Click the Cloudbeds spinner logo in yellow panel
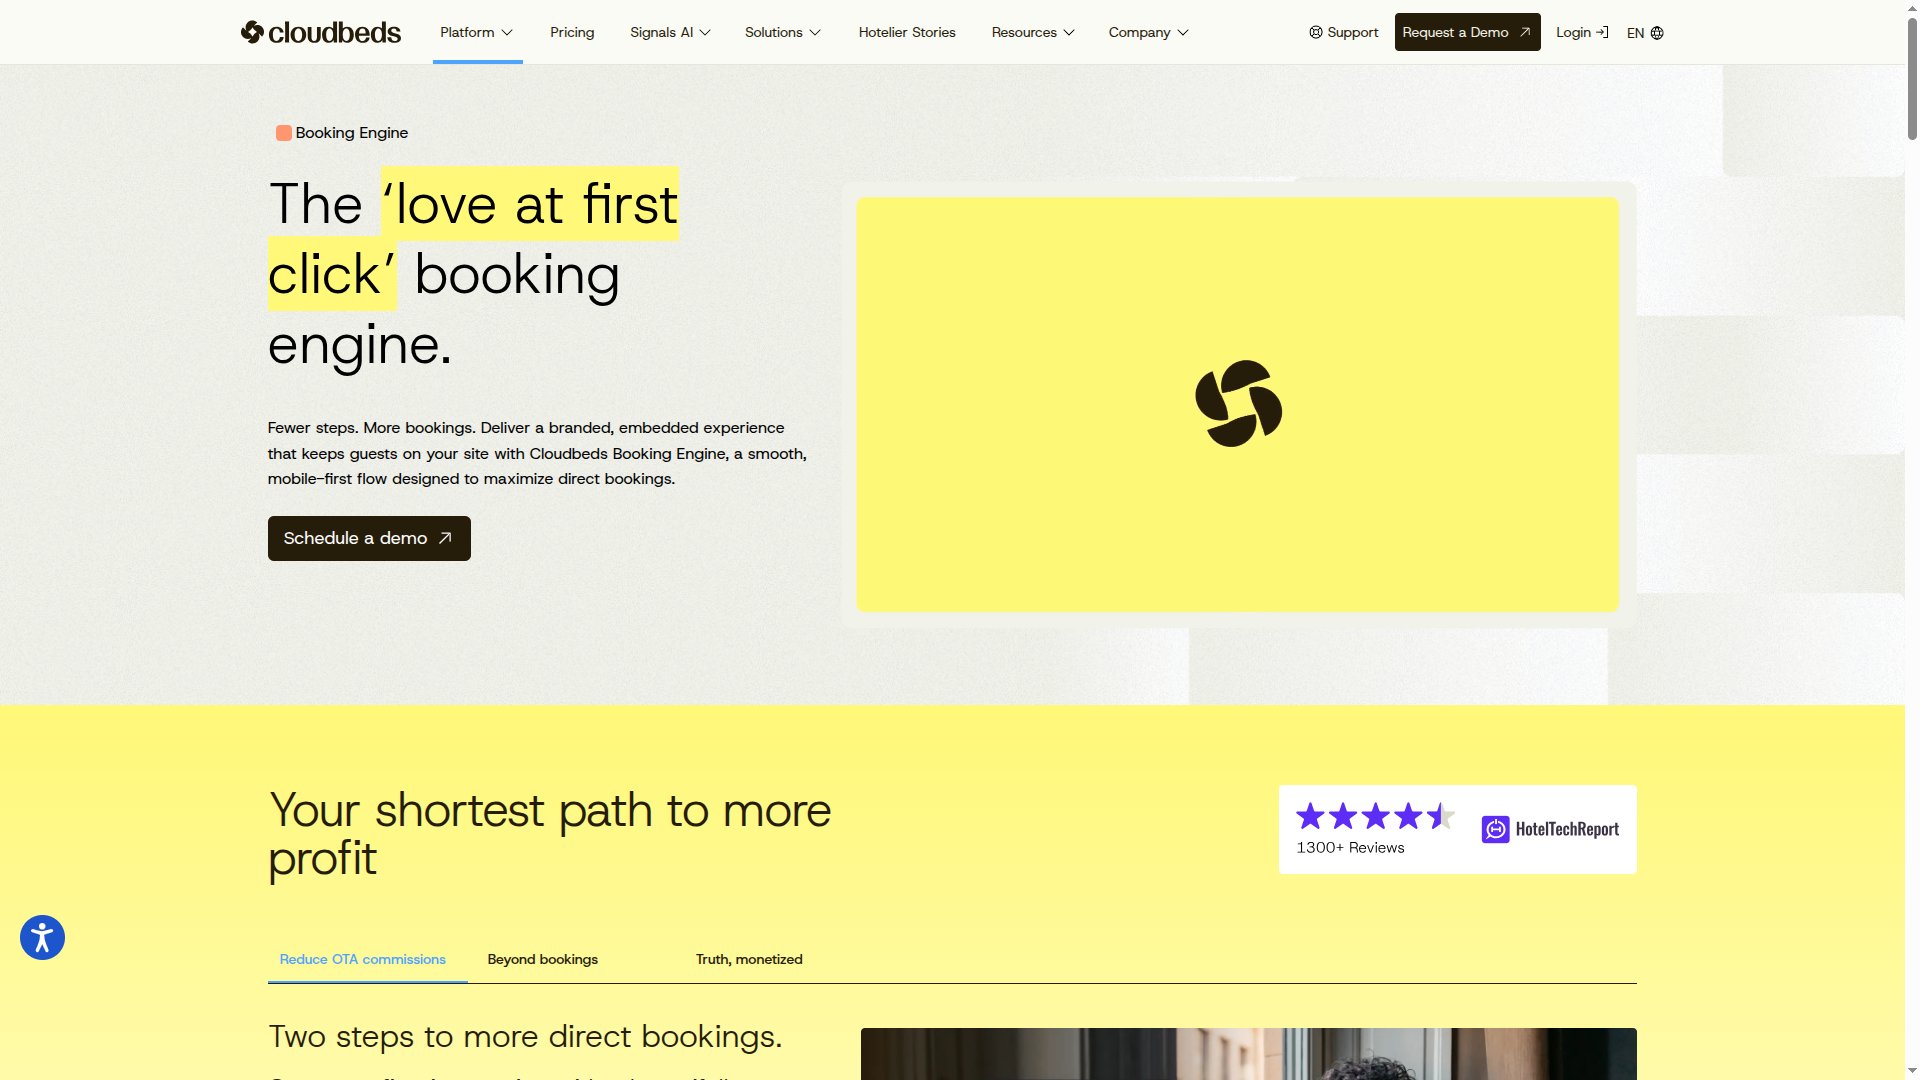This screenshot has width=1920, height=1080. point(1237,404)
